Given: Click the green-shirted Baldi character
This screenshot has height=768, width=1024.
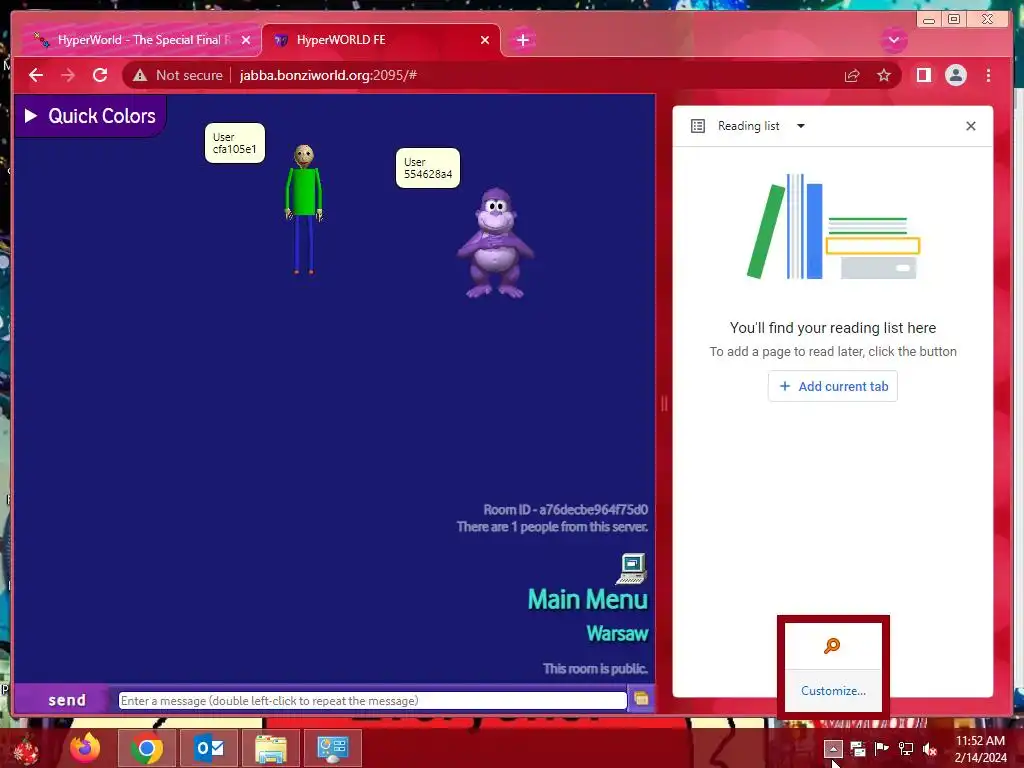Looking at the screenshot, I should coord(304,209).
